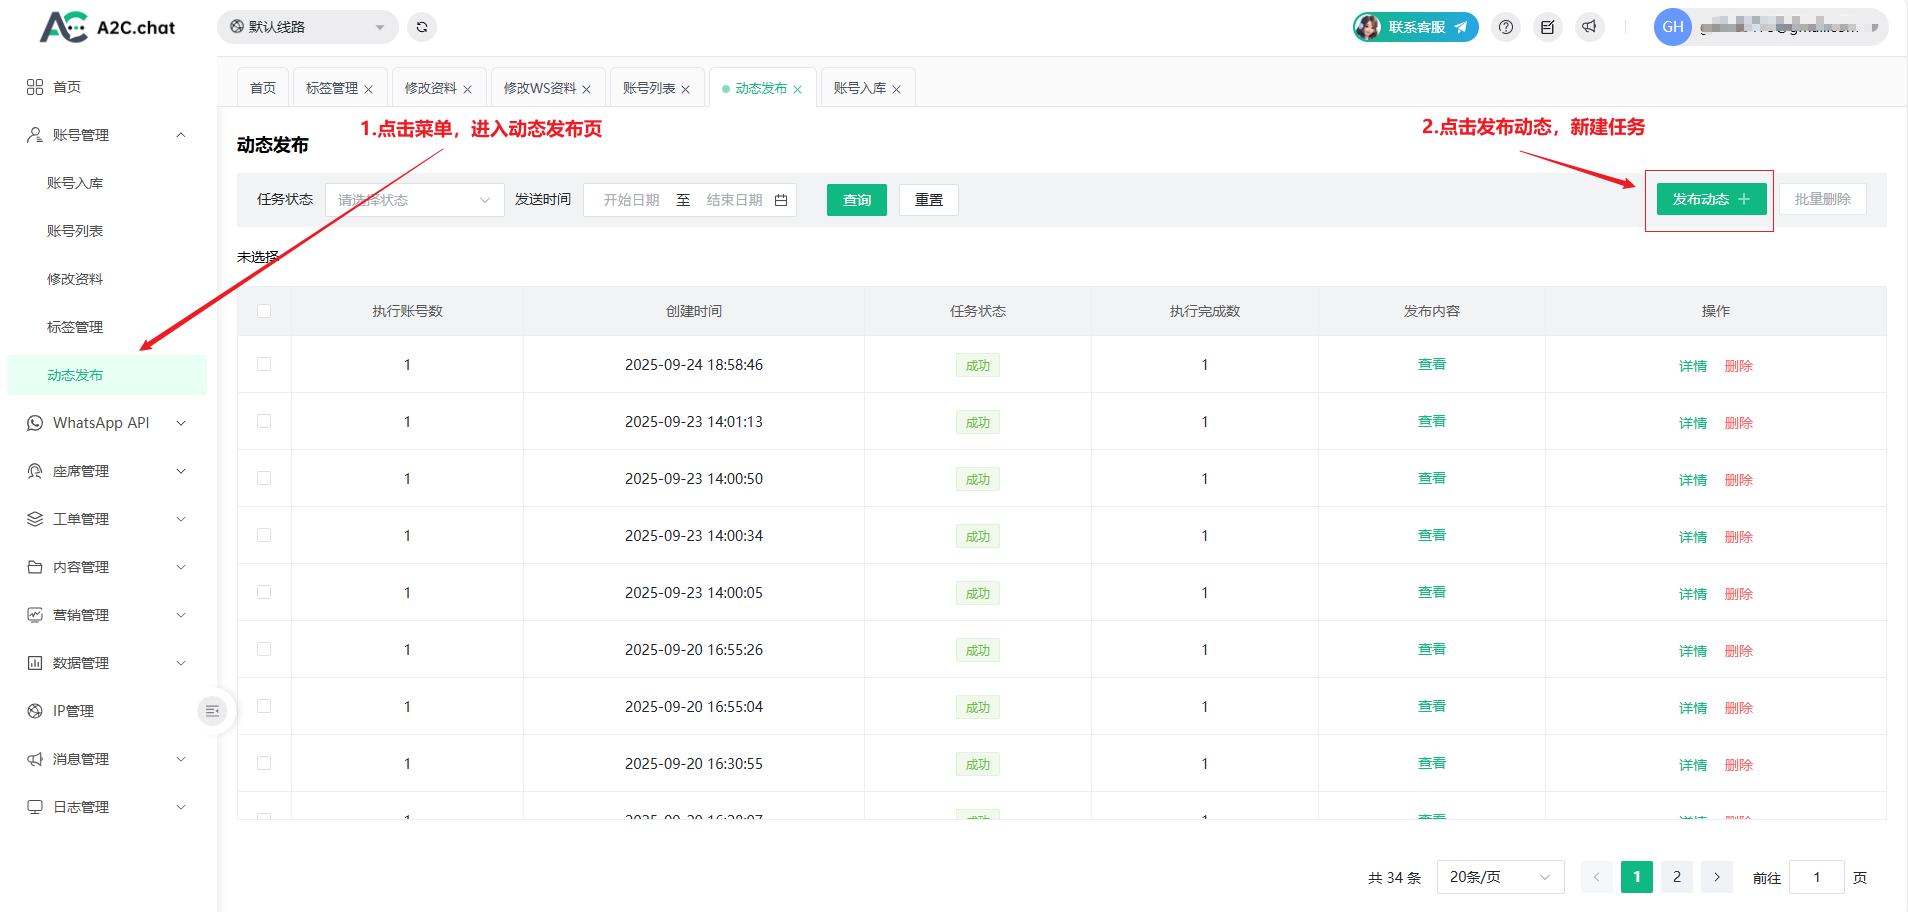Open the help question mark icon

pyautogui.click(x=1506, y=27)
